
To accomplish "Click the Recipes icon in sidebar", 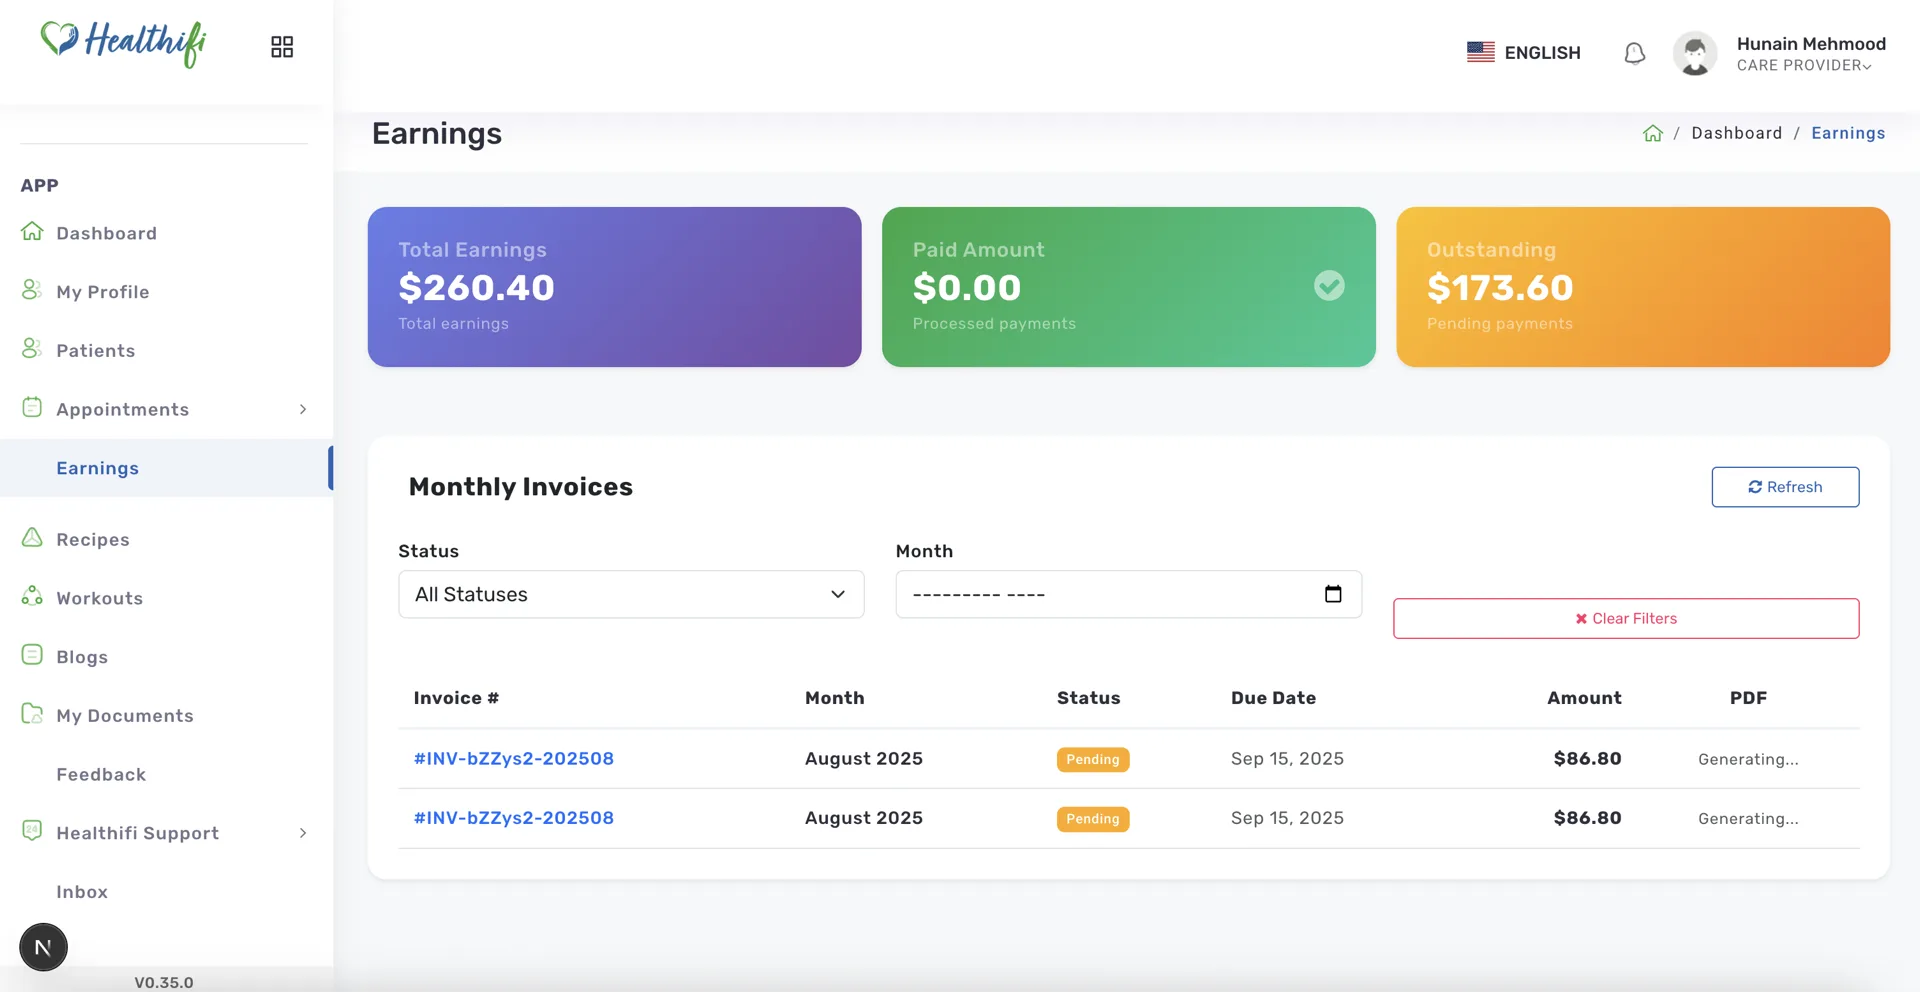I will [x=32, y=538].
